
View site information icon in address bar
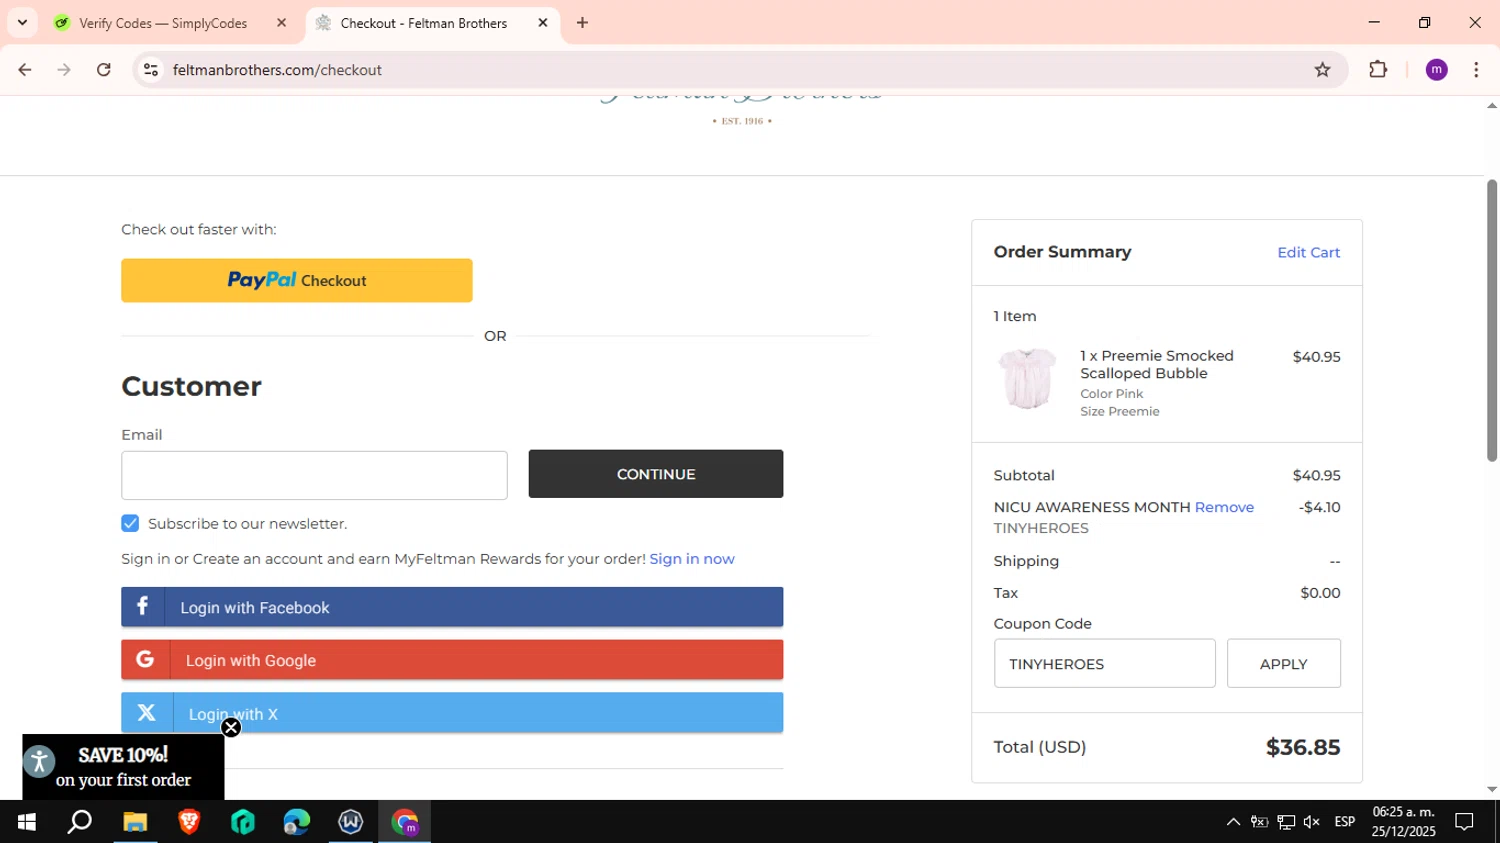click(x=151, y=70)
